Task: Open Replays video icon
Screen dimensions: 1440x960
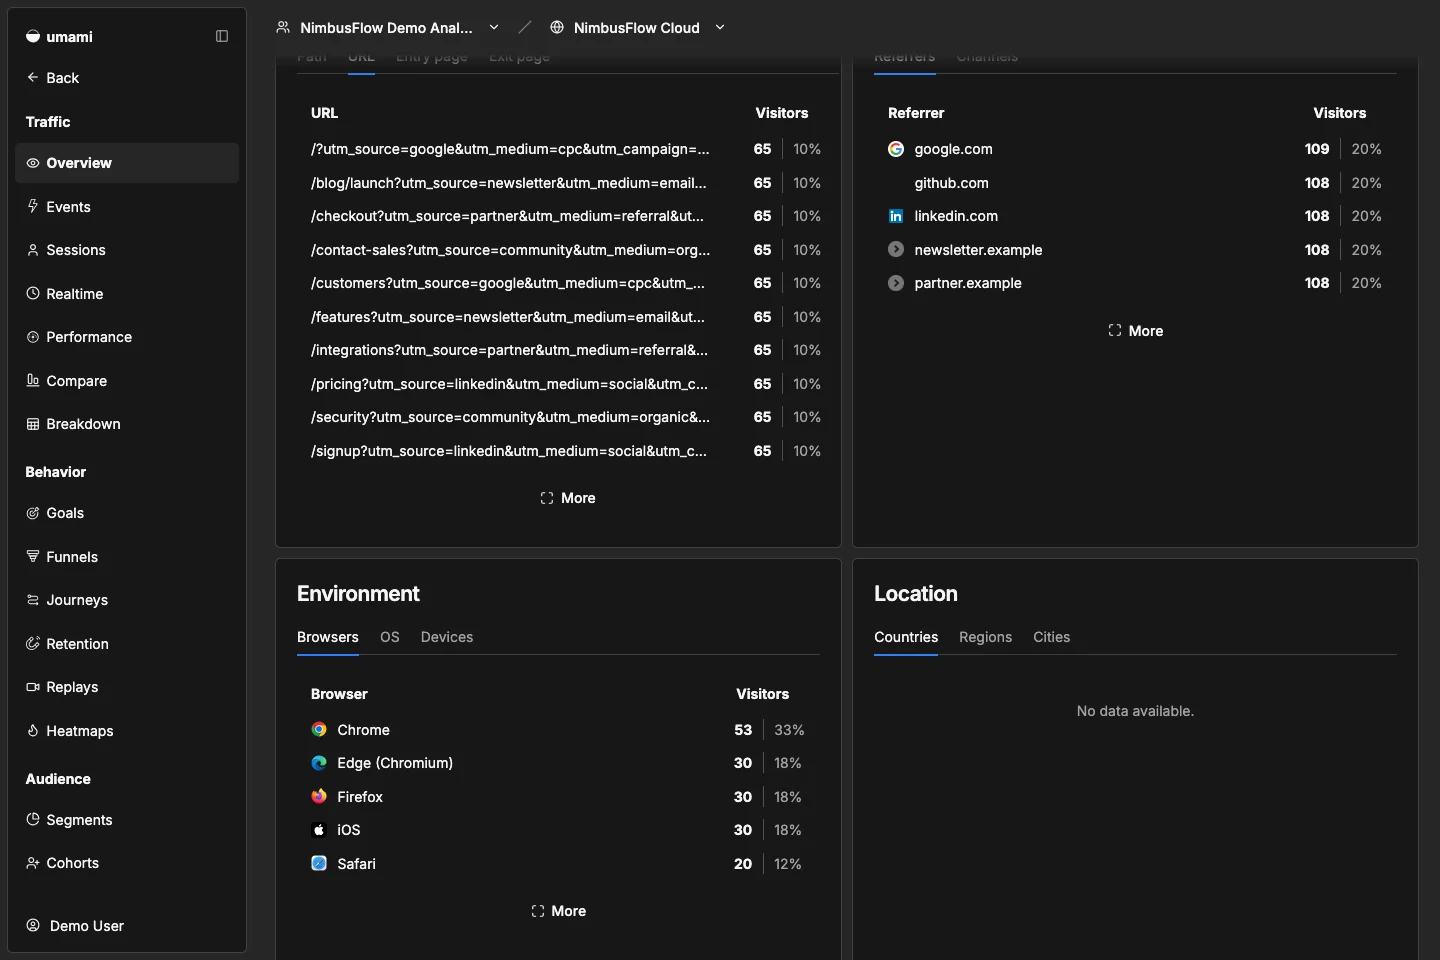Action: [33, 687]
